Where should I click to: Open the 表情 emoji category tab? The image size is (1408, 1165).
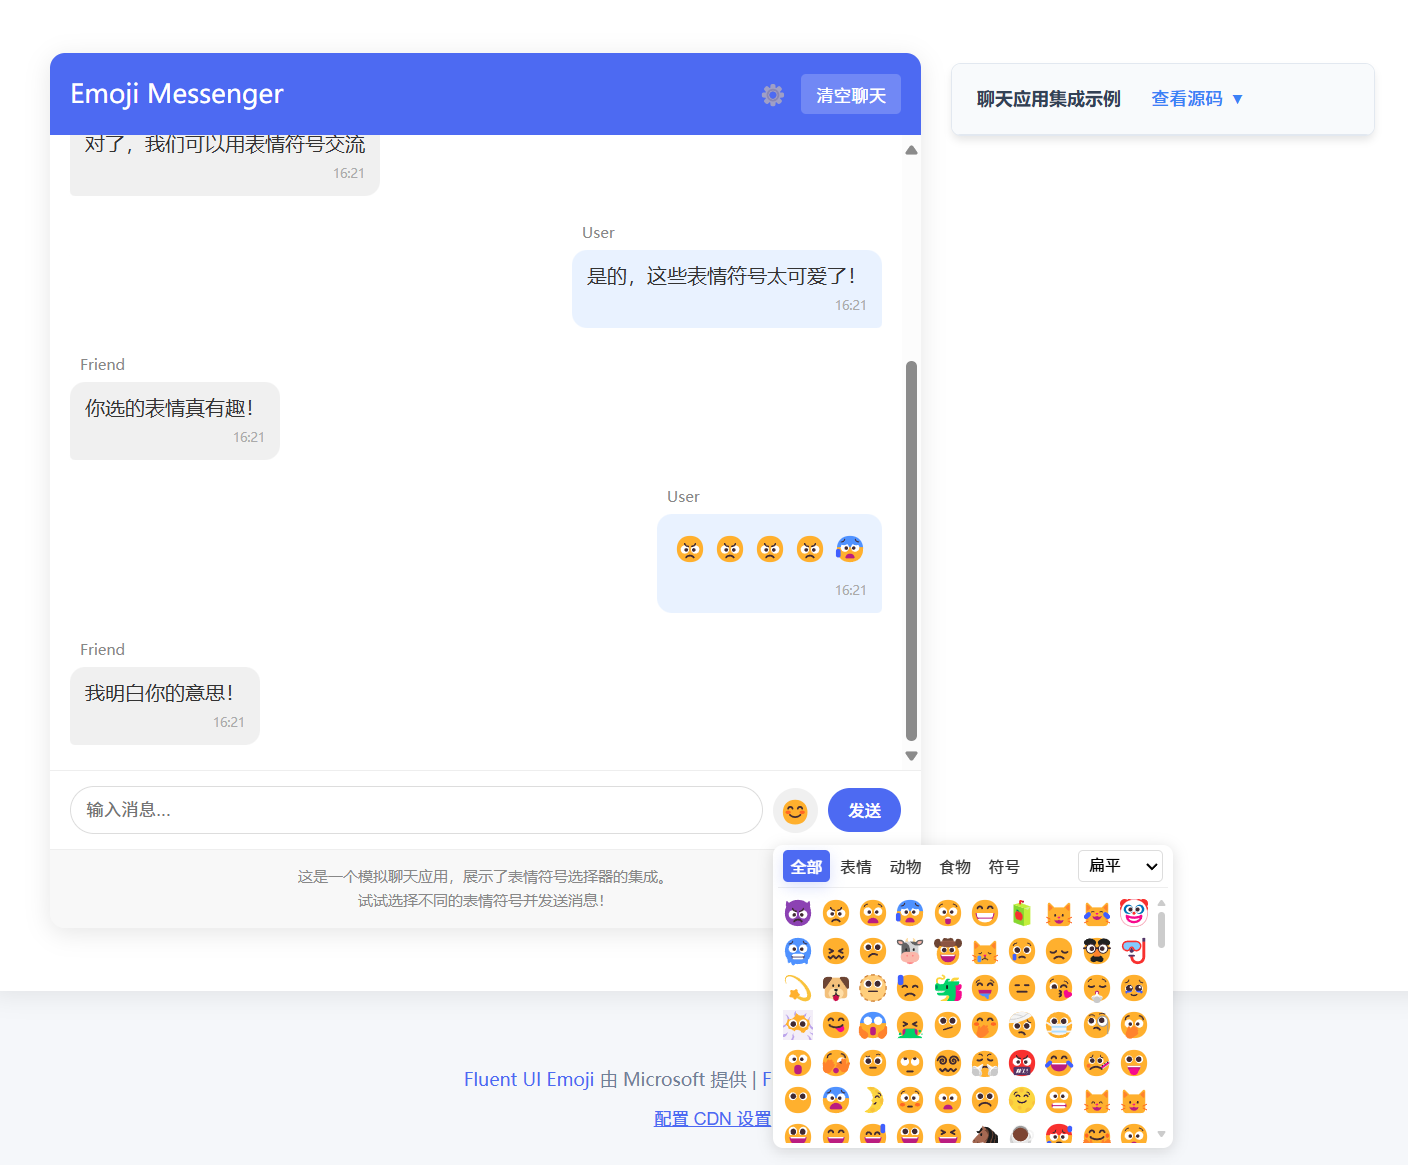[x=856, y=866]
